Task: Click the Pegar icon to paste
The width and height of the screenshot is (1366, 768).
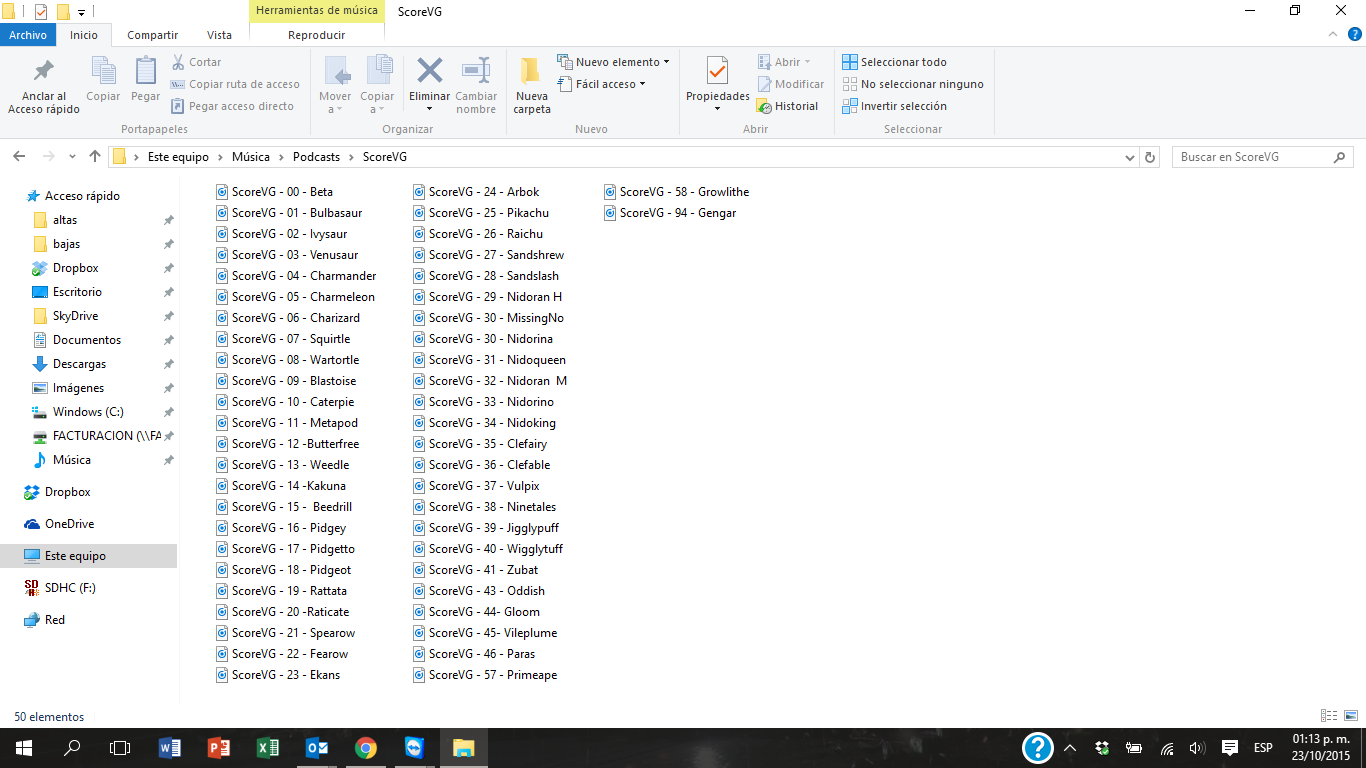Action: point(145,80)
